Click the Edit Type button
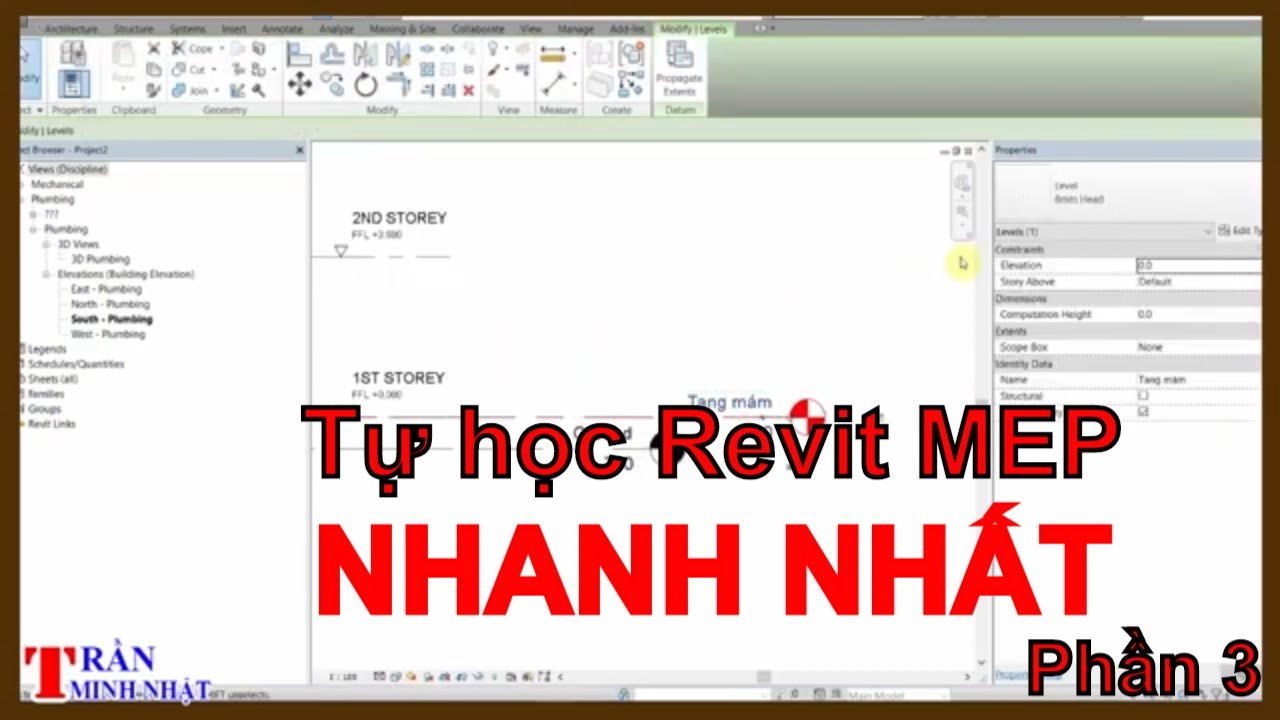 (1240, 231)
